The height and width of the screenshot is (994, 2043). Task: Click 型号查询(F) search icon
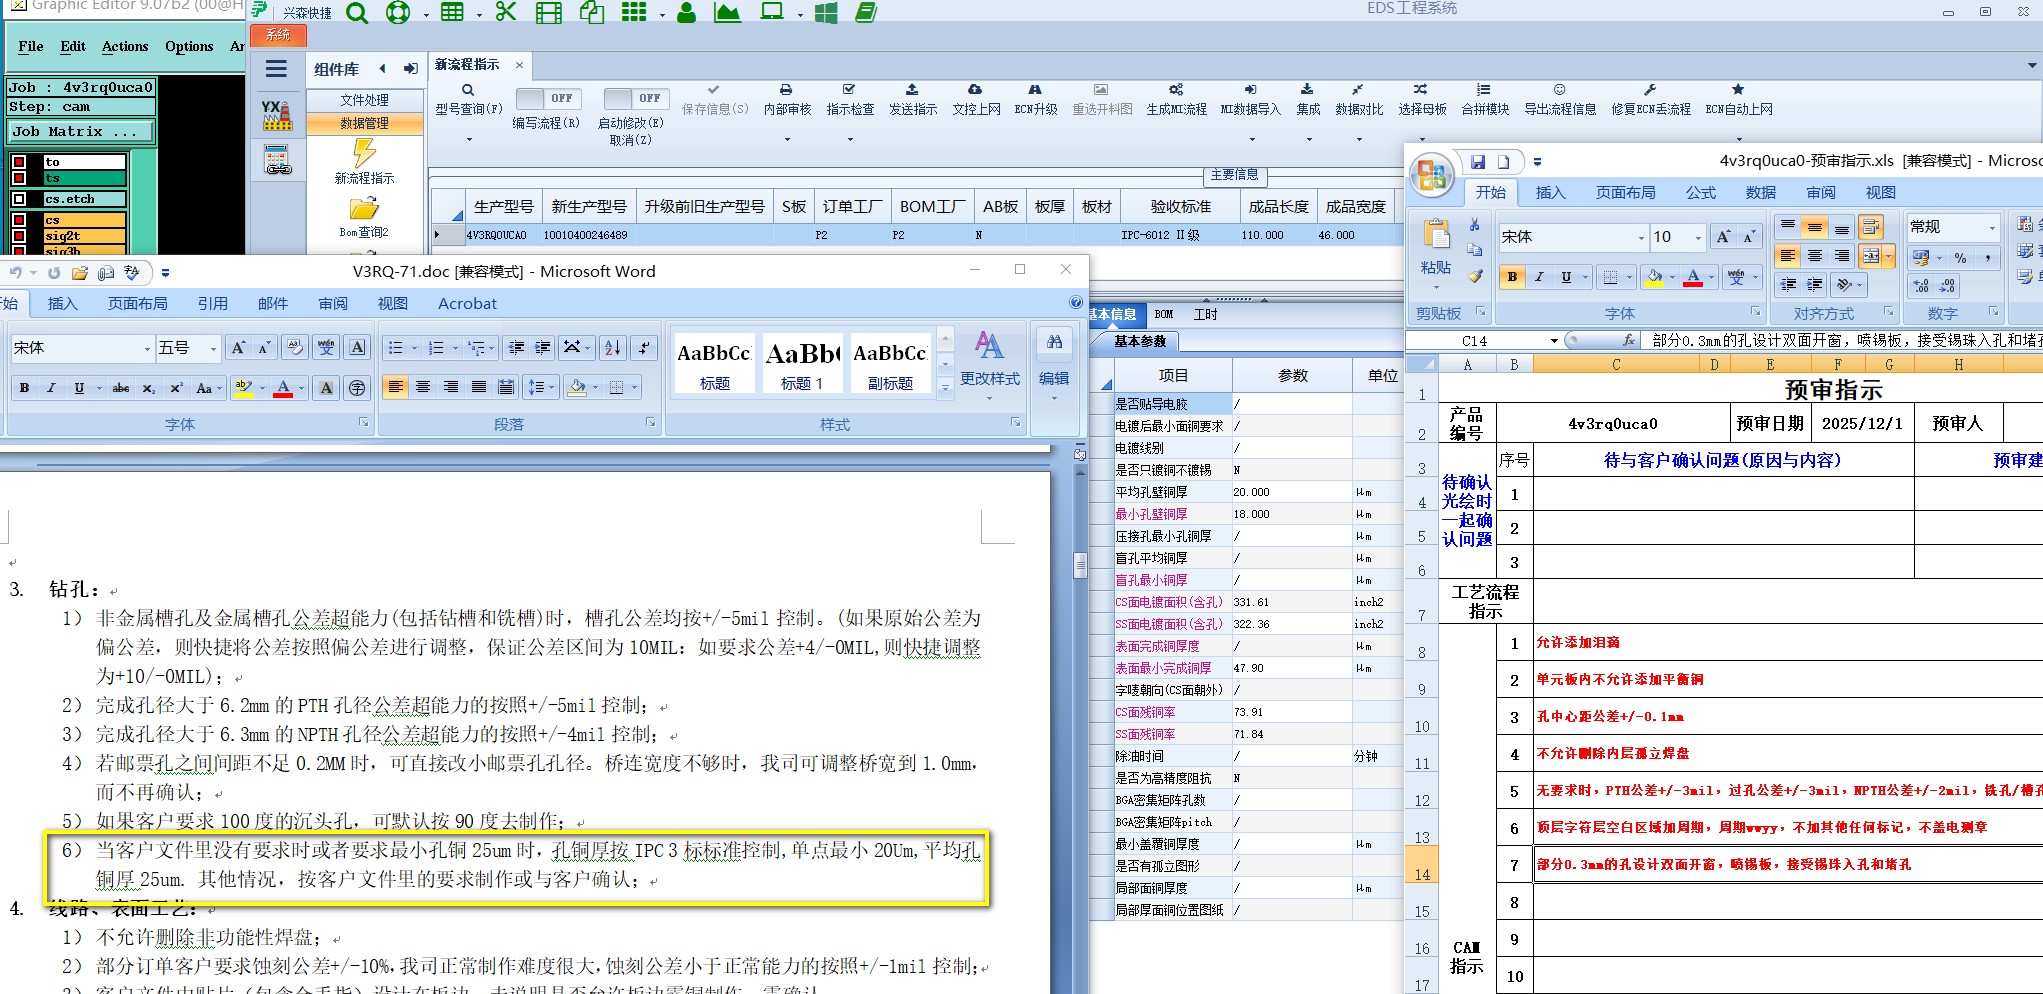pos(468,90)
